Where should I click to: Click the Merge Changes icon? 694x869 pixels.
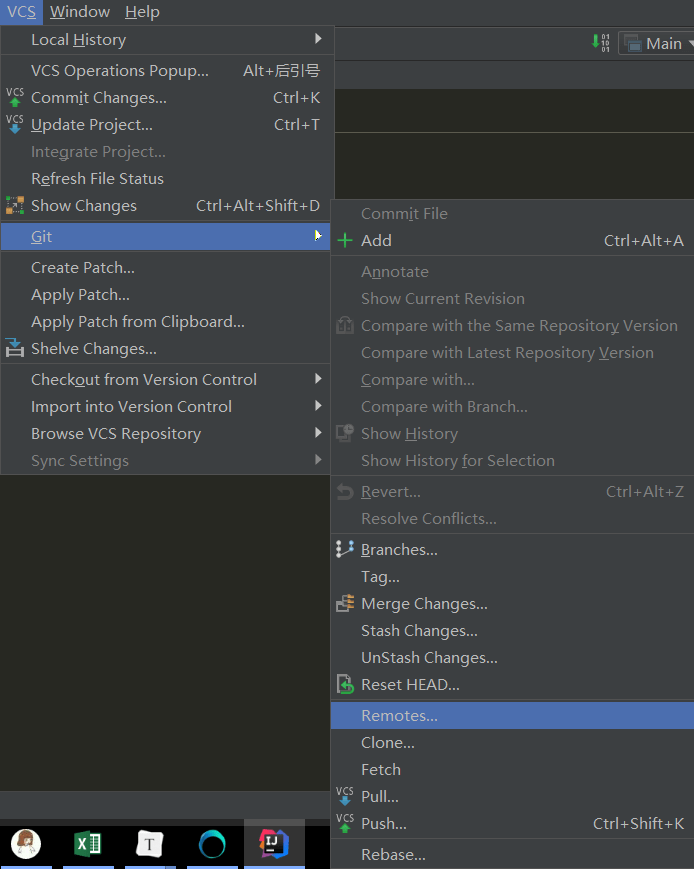click(x=345, y=604)
